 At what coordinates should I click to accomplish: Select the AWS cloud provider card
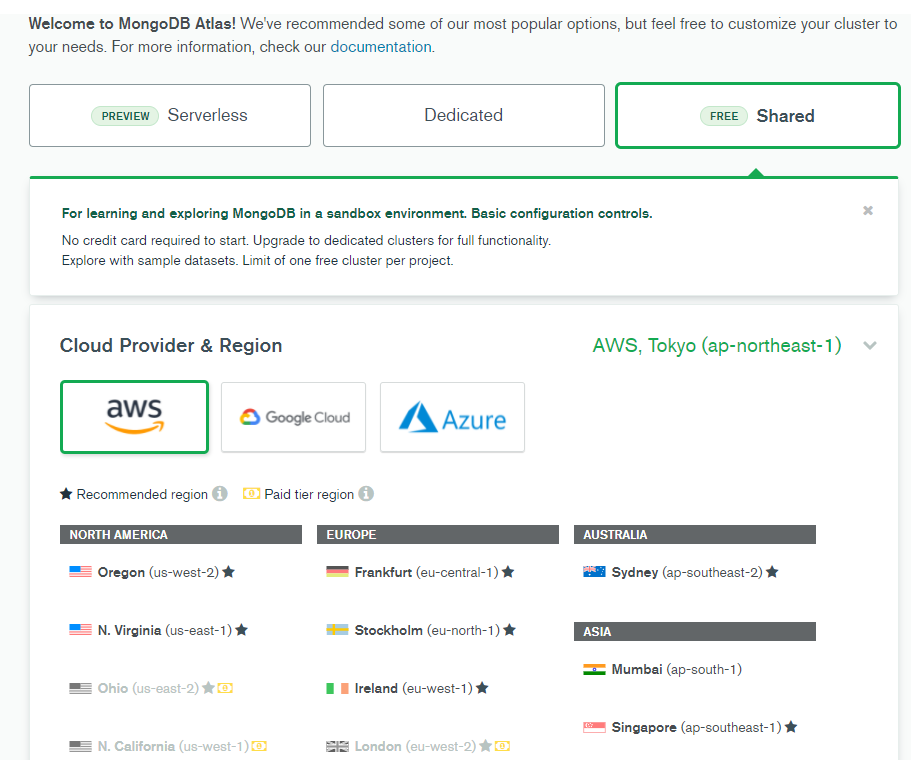(x=134, y=417)
